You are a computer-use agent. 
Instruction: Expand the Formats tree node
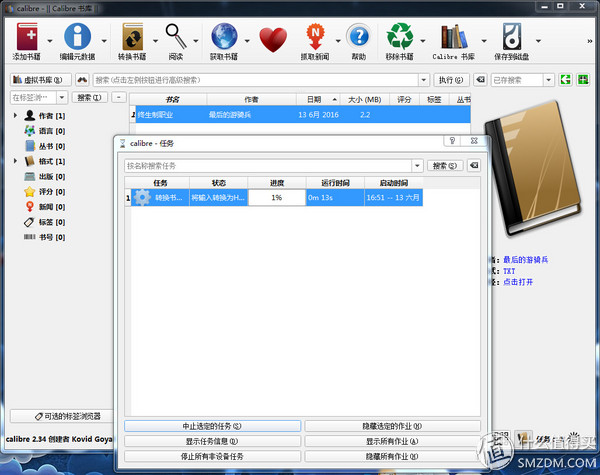click(15, 161)
